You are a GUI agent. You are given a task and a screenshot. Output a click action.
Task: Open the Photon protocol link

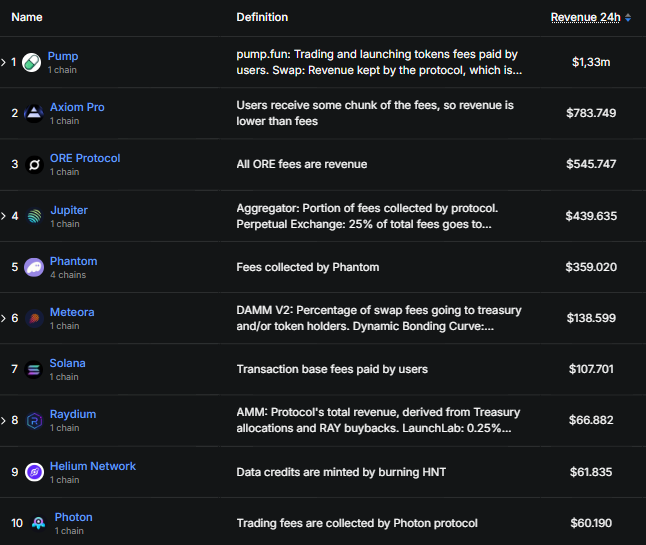pyautogui.click(x=73, y=517)
